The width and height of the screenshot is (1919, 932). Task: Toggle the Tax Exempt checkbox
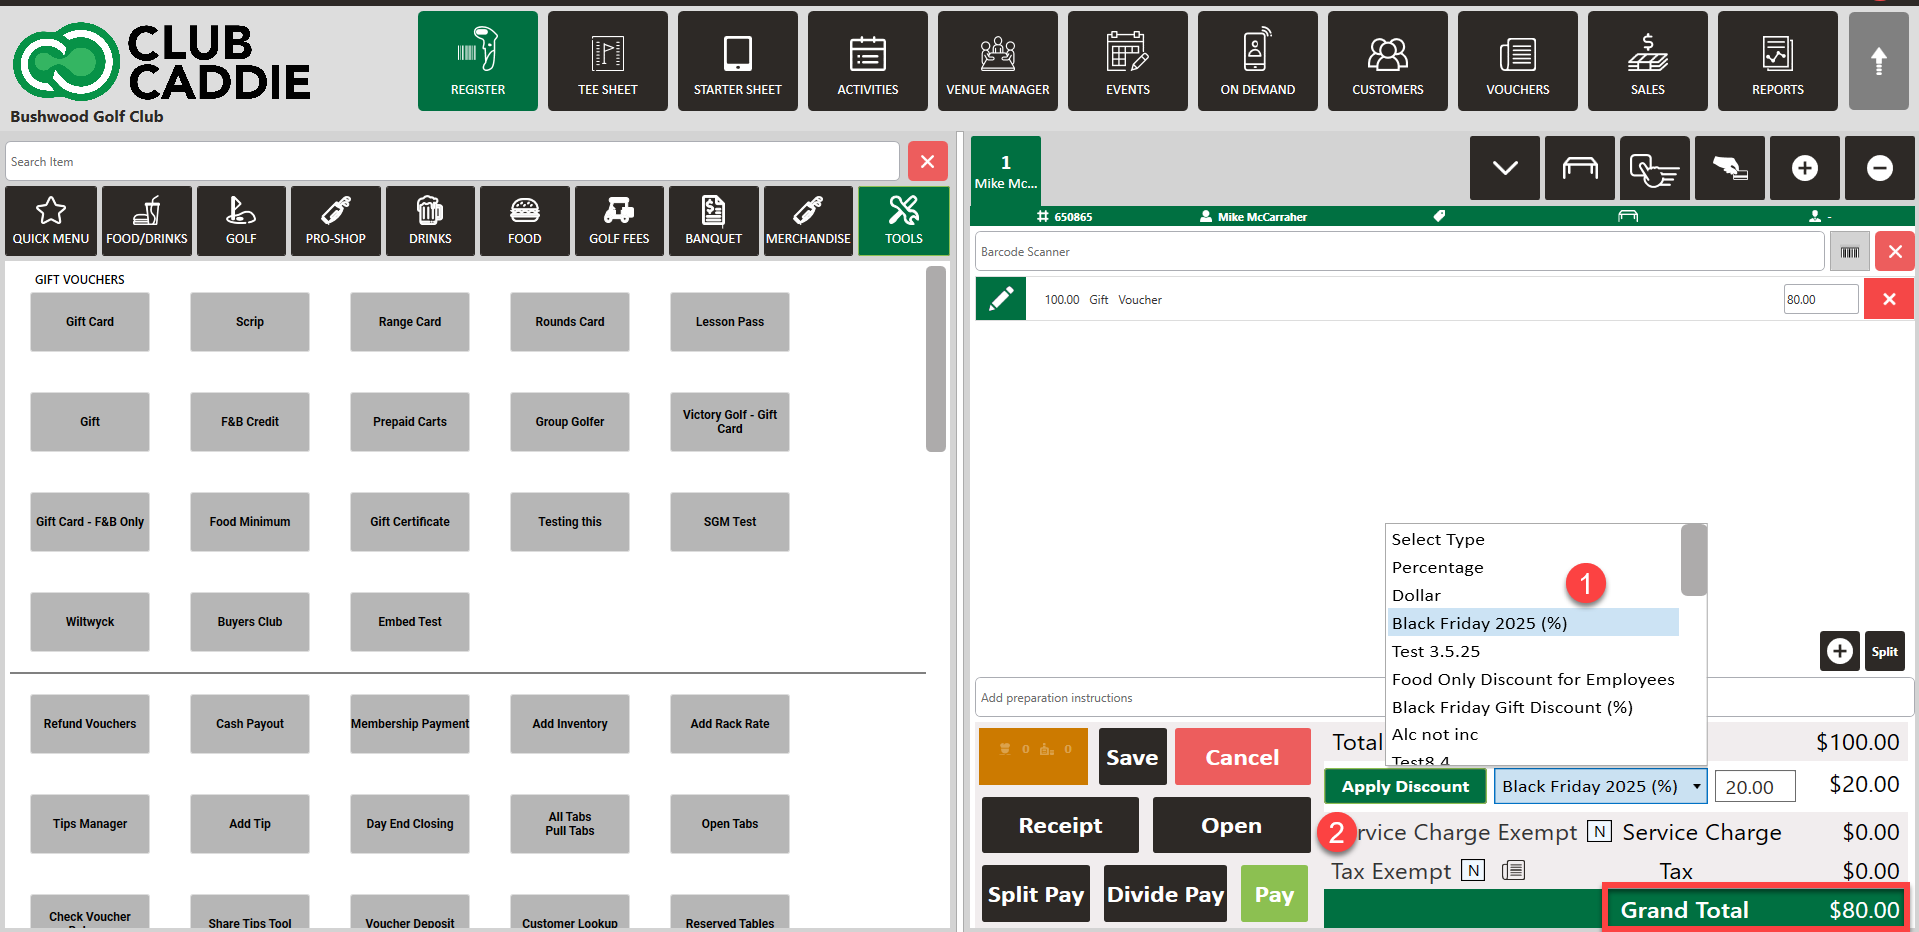[1473, 871]
